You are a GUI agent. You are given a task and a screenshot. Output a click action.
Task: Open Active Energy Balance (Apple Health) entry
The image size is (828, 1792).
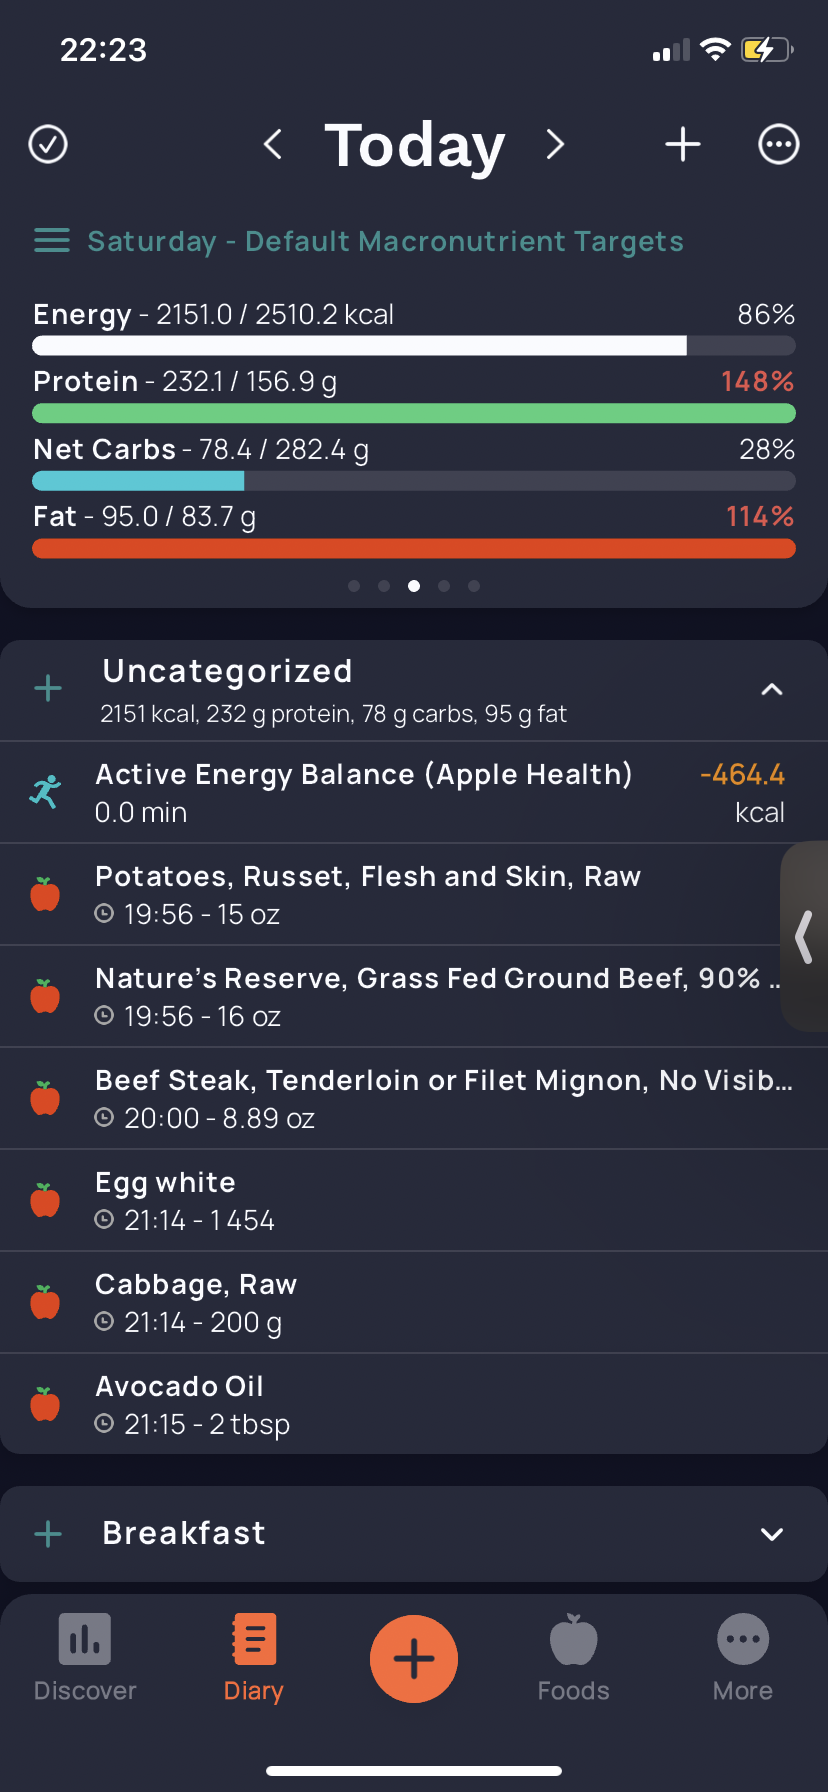pyautogui.click(x=414, y=792)
